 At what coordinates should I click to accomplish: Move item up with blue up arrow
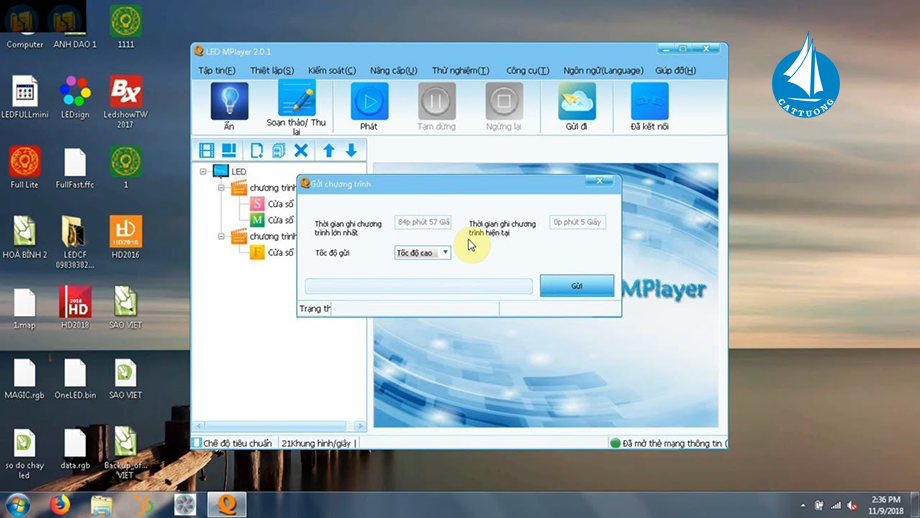pyautogui.click(x=329, y=150)
